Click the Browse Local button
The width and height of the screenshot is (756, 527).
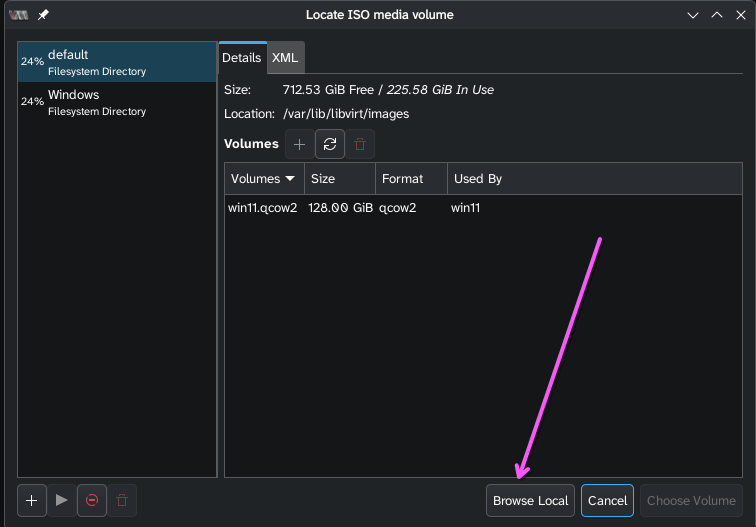click(530, 501)
